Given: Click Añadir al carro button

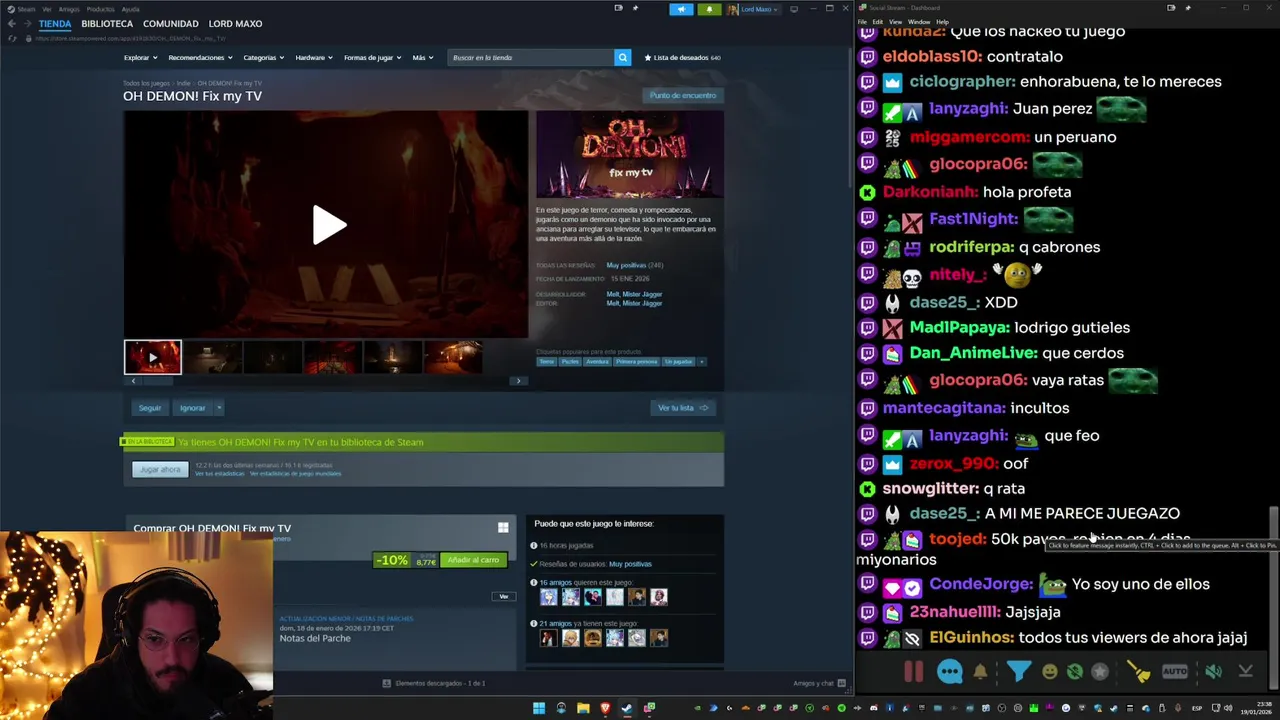Looking at the screenshot, I should (x=473, y=560).
